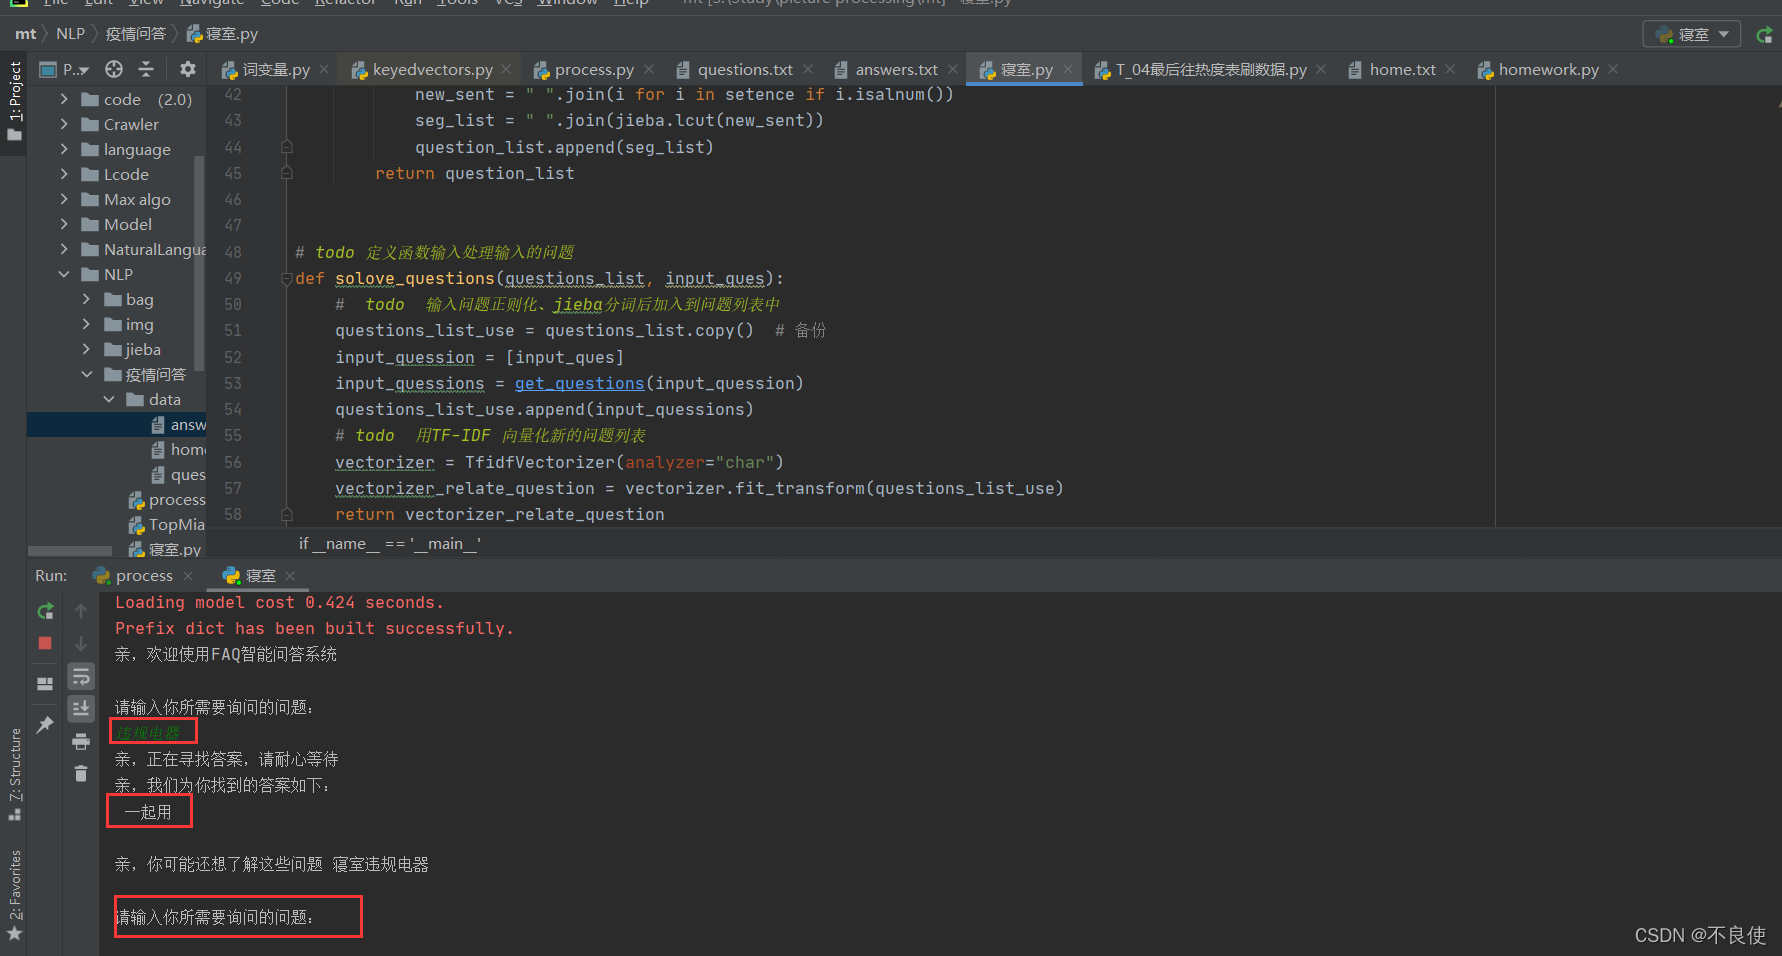Toggle fold marker at line 49
The width and height of the screenshot is (1782, 956).
tap(287, 278)
